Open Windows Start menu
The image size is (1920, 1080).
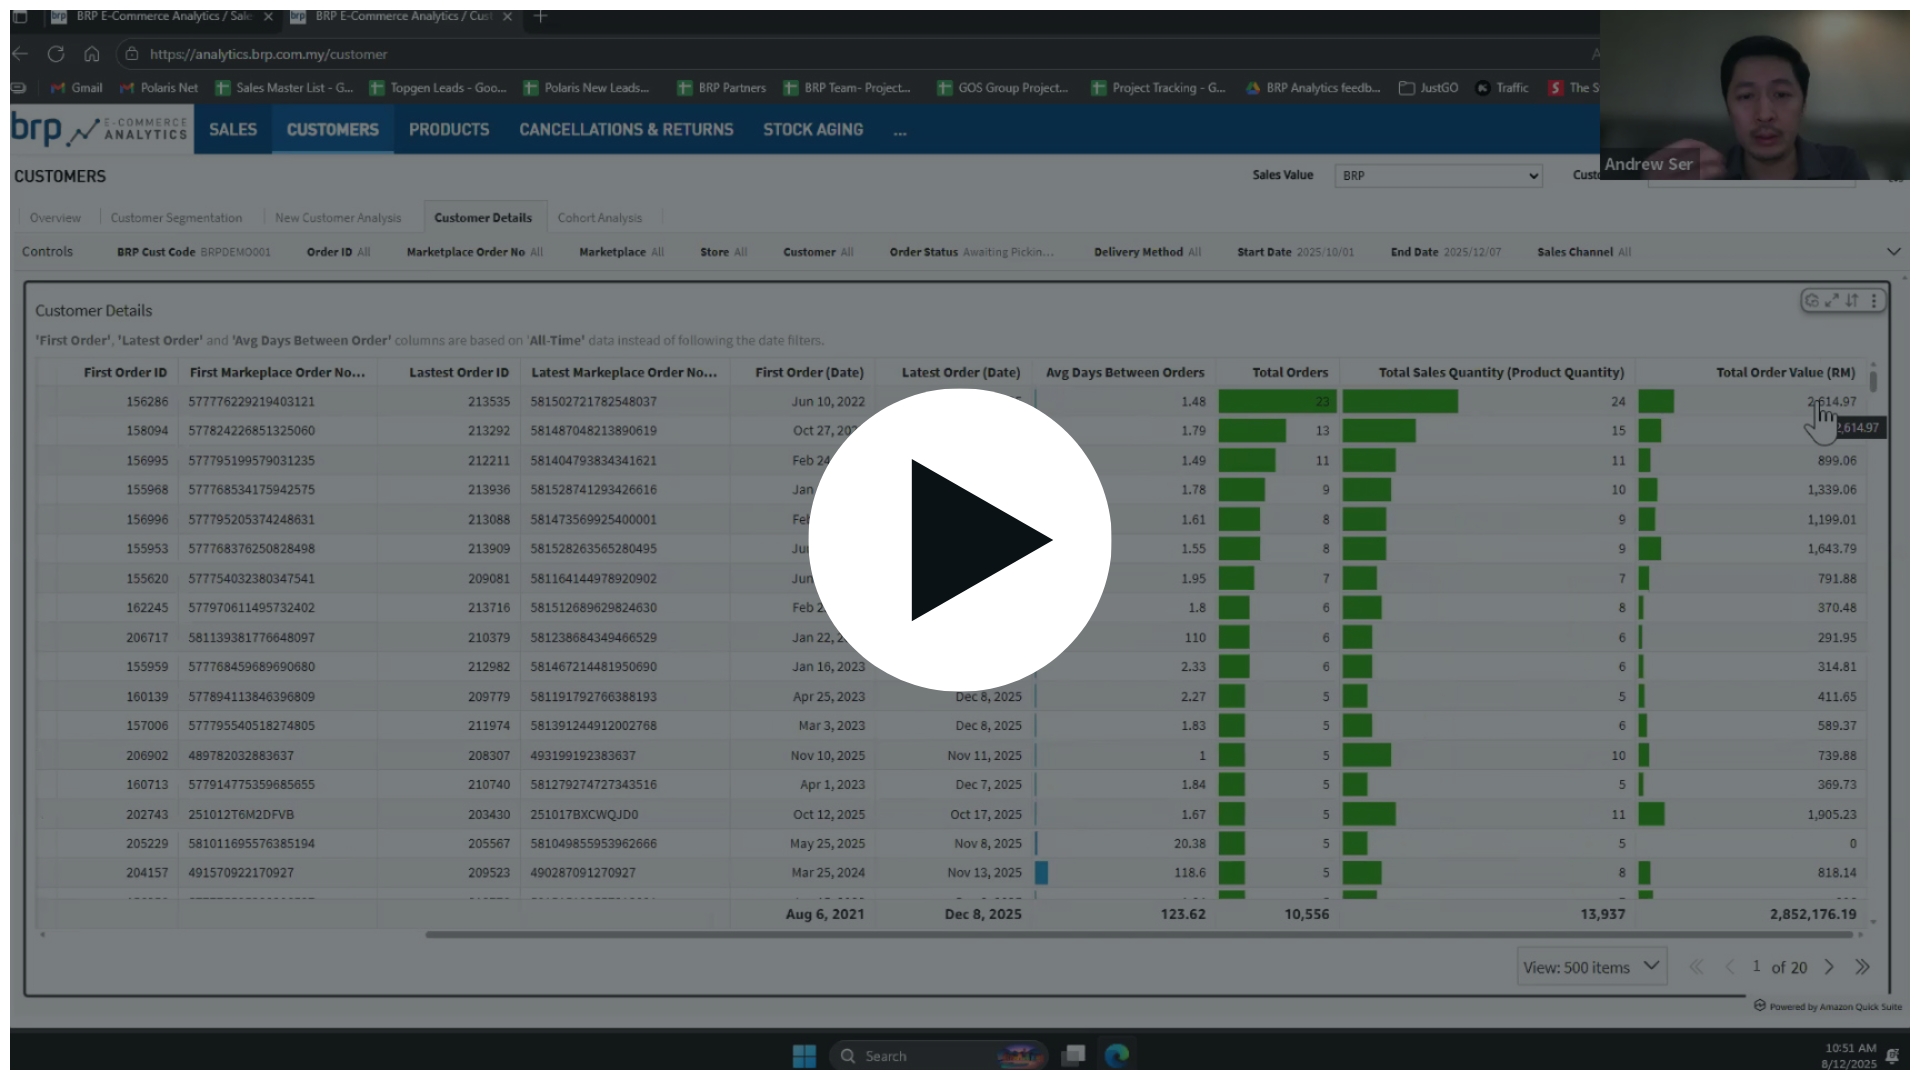click(x=804, y=1055)
